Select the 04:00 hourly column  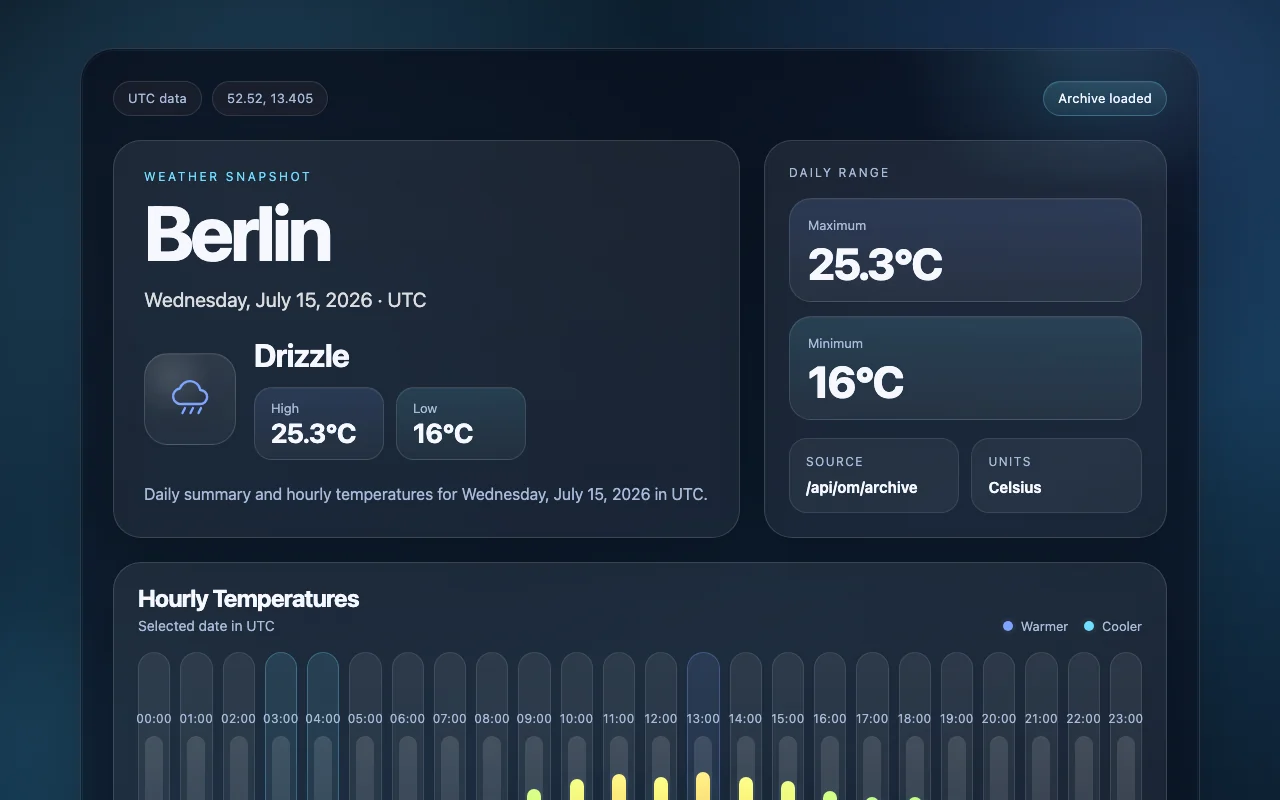pyautogui.click(x=323, y=726)
